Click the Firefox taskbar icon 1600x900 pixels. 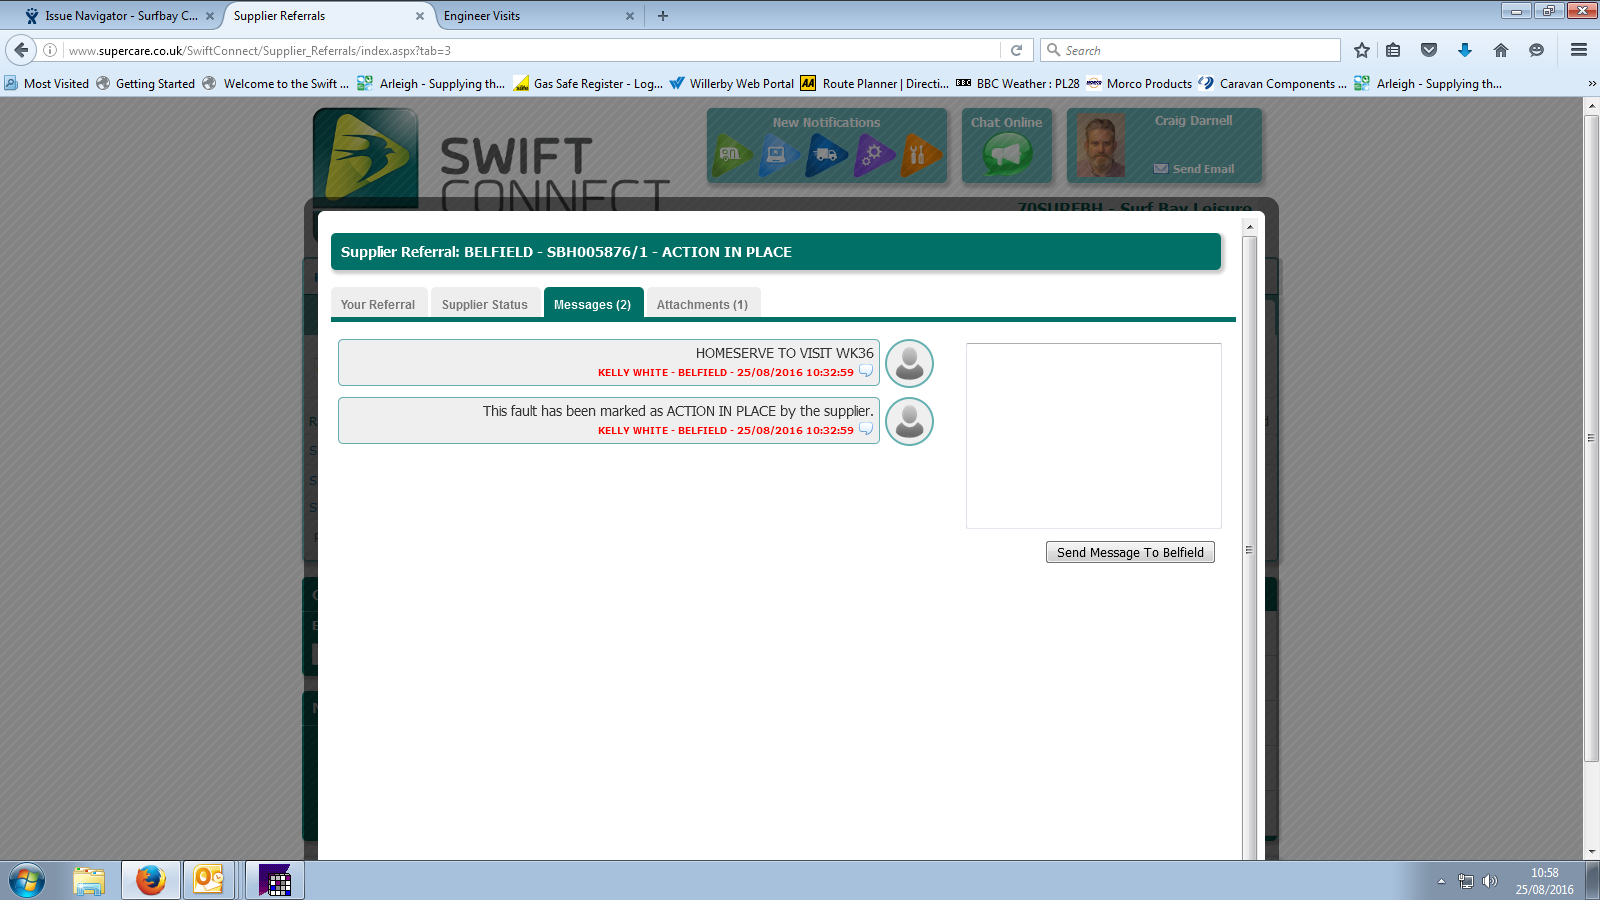click(151, 881)
